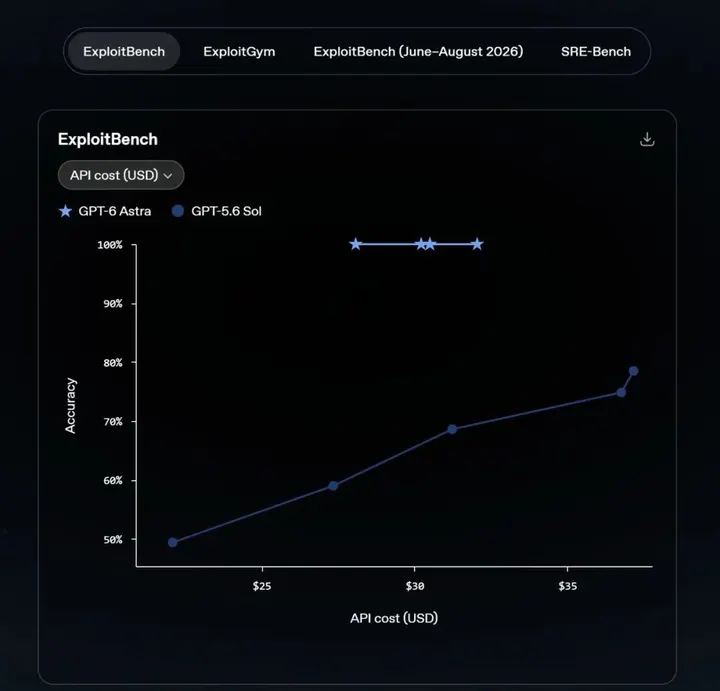Click the GPT-5.6 Sol point near 75%

tap(621, 393)
